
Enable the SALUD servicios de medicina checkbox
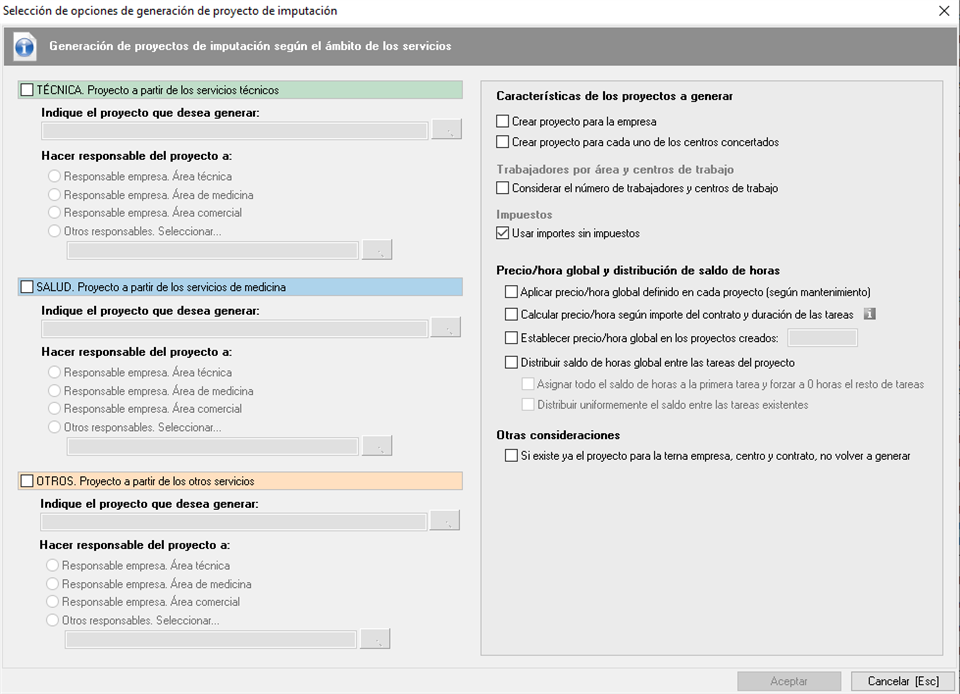28,287
